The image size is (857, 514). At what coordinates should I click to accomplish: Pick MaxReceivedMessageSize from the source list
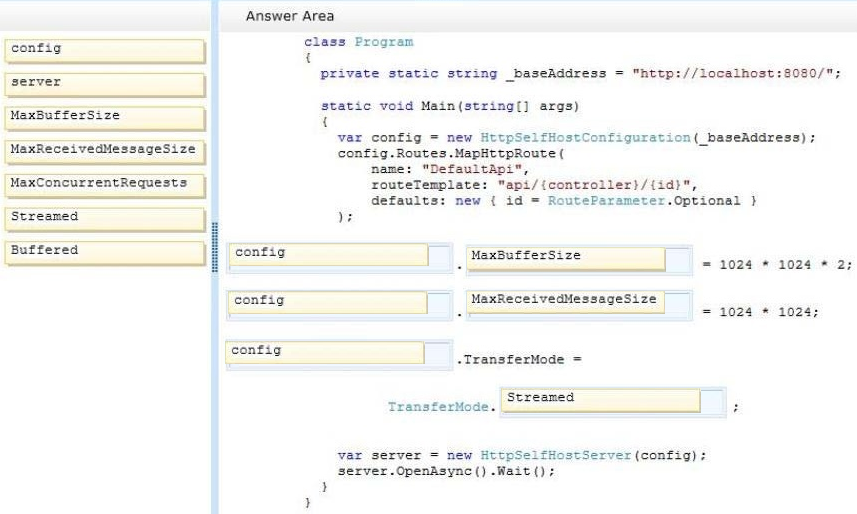pyautogui.click(x=104, y=152)
